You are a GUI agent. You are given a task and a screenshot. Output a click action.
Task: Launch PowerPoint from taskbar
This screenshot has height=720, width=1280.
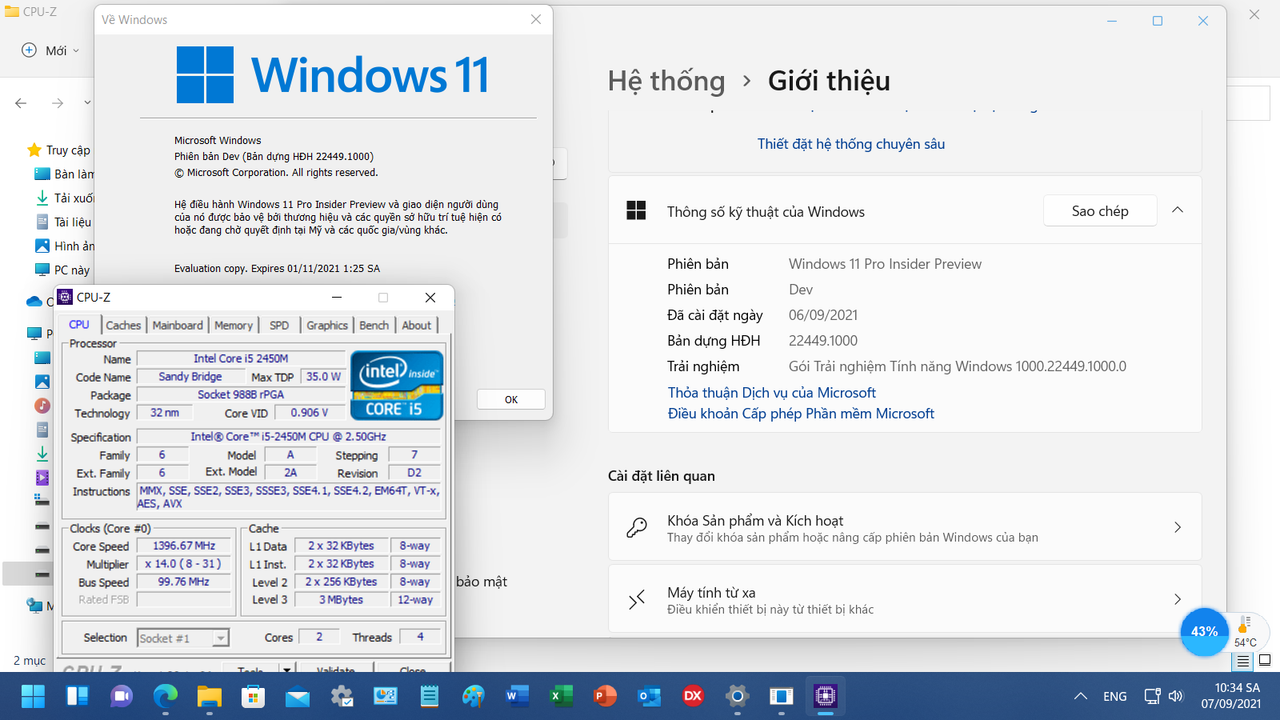605,696
